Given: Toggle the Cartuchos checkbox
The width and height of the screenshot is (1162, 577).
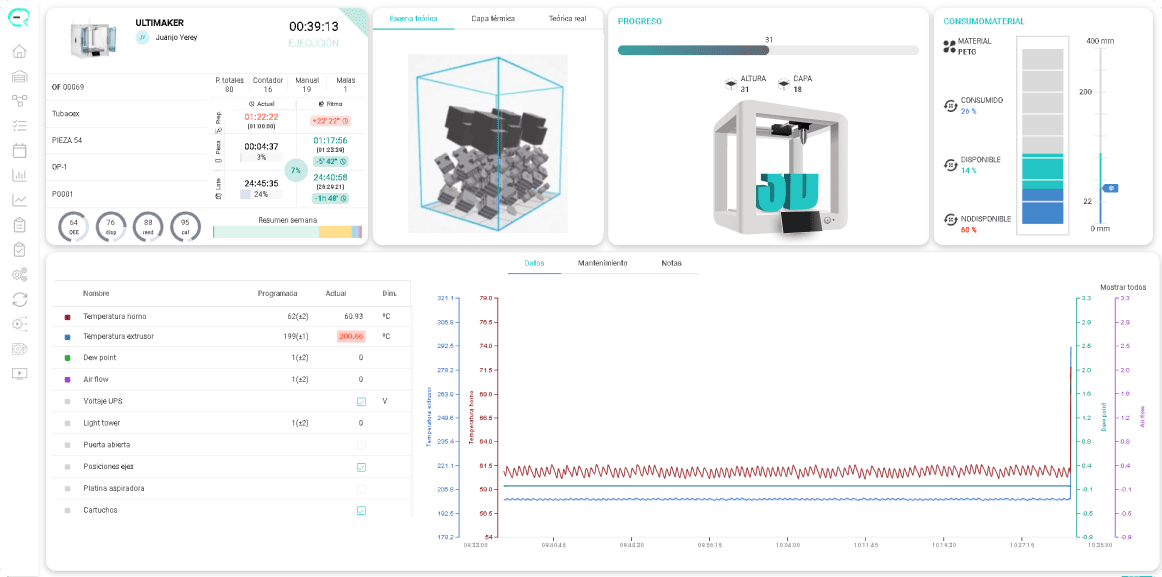Looking at the screenshot, I should pyautogui.click(x=361, y=510).
